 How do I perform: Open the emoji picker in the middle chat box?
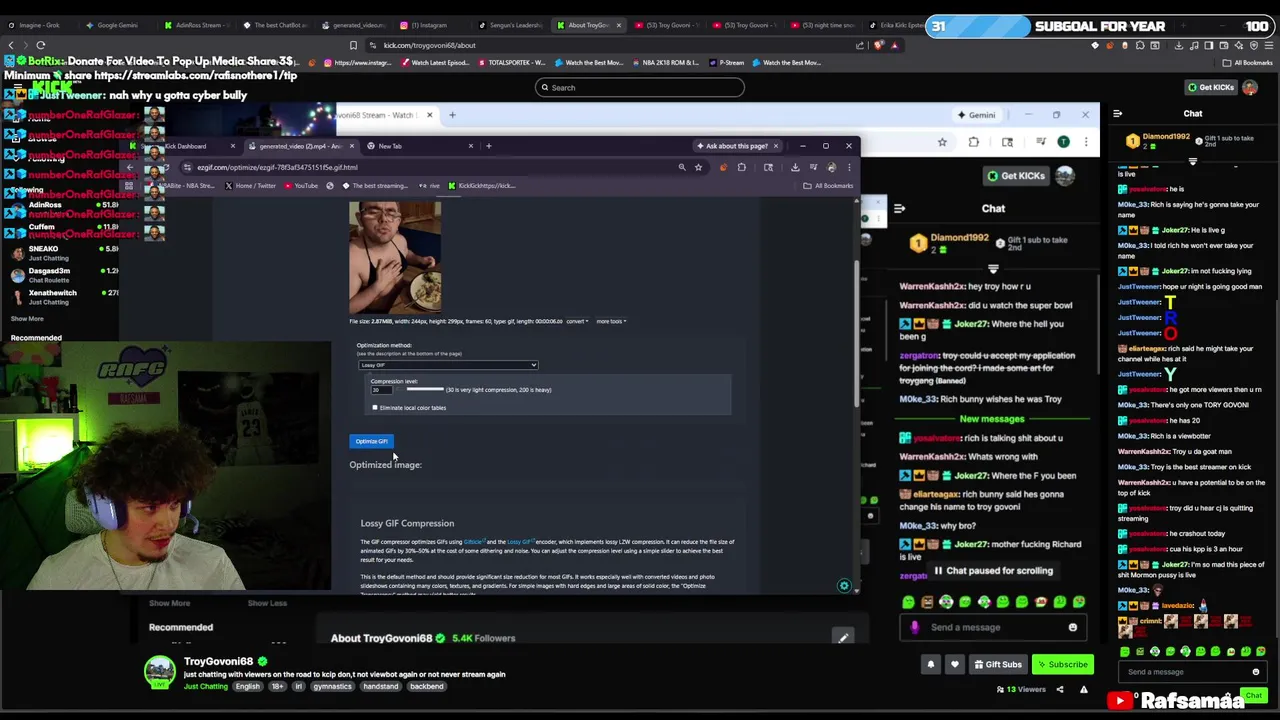pyautogui.click(x=1072, y=627)
